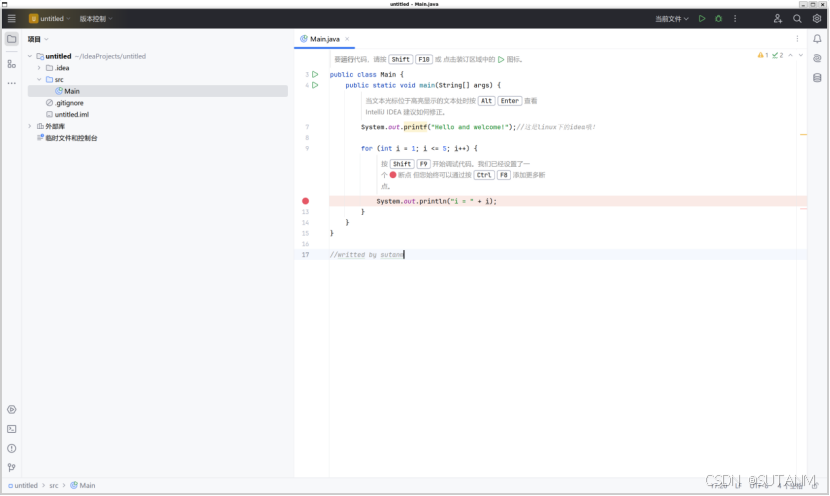The width and height of the screenshot is (830, 496).
Task: Open Terminal tool window
Action: [12, 429]
